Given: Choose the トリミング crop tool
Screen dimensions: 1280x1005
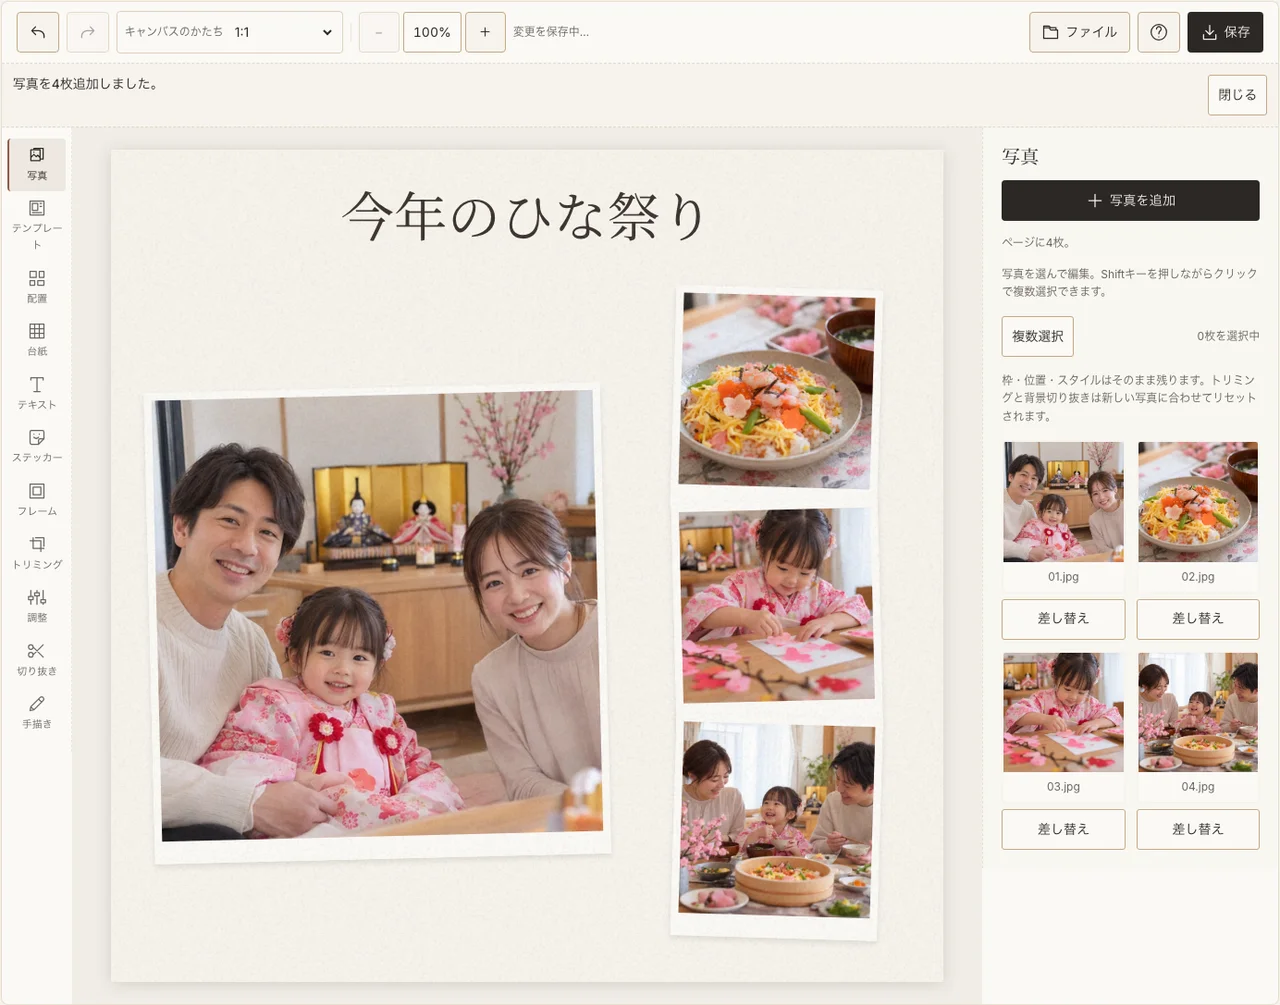Looking at the screenshot, I should pos(37,552).
